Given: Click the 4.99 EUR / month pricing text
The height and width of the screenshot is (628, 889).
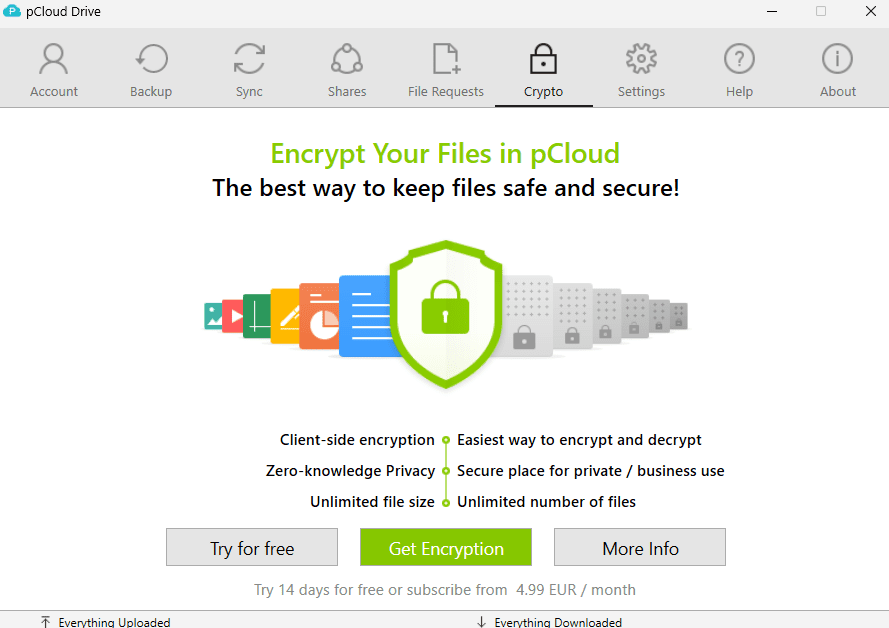Looking at the screenshot, I should click(576, 590).
